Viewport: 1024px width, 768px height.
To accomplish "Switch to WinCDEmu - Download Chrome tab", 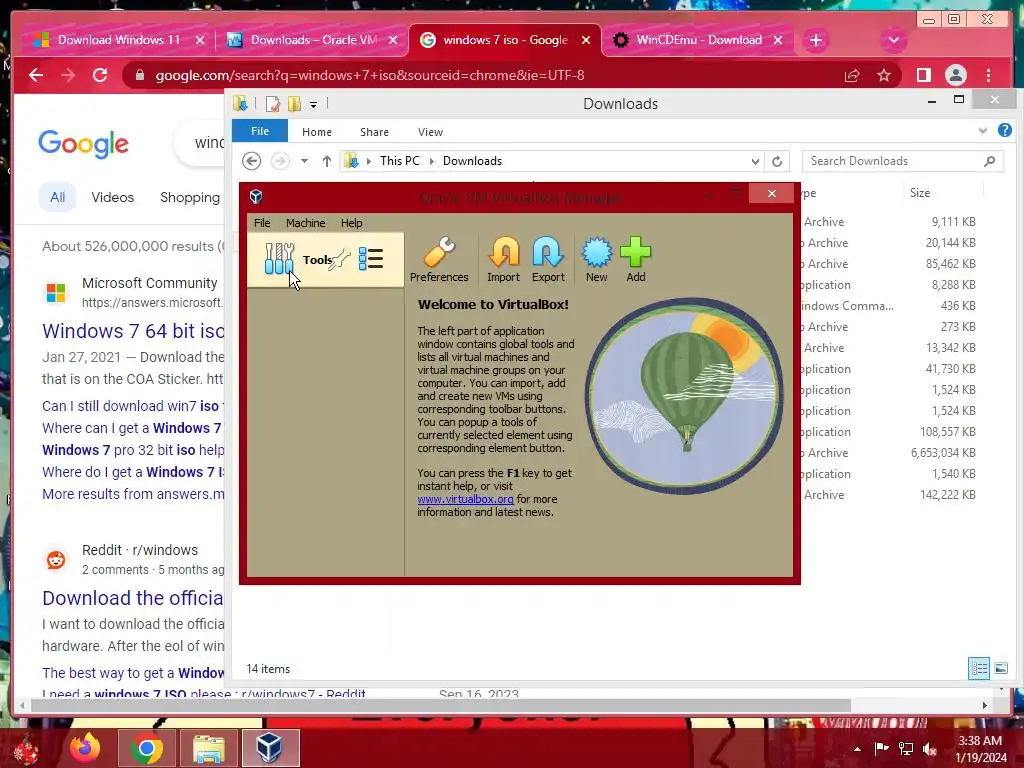I will (699, 40).
